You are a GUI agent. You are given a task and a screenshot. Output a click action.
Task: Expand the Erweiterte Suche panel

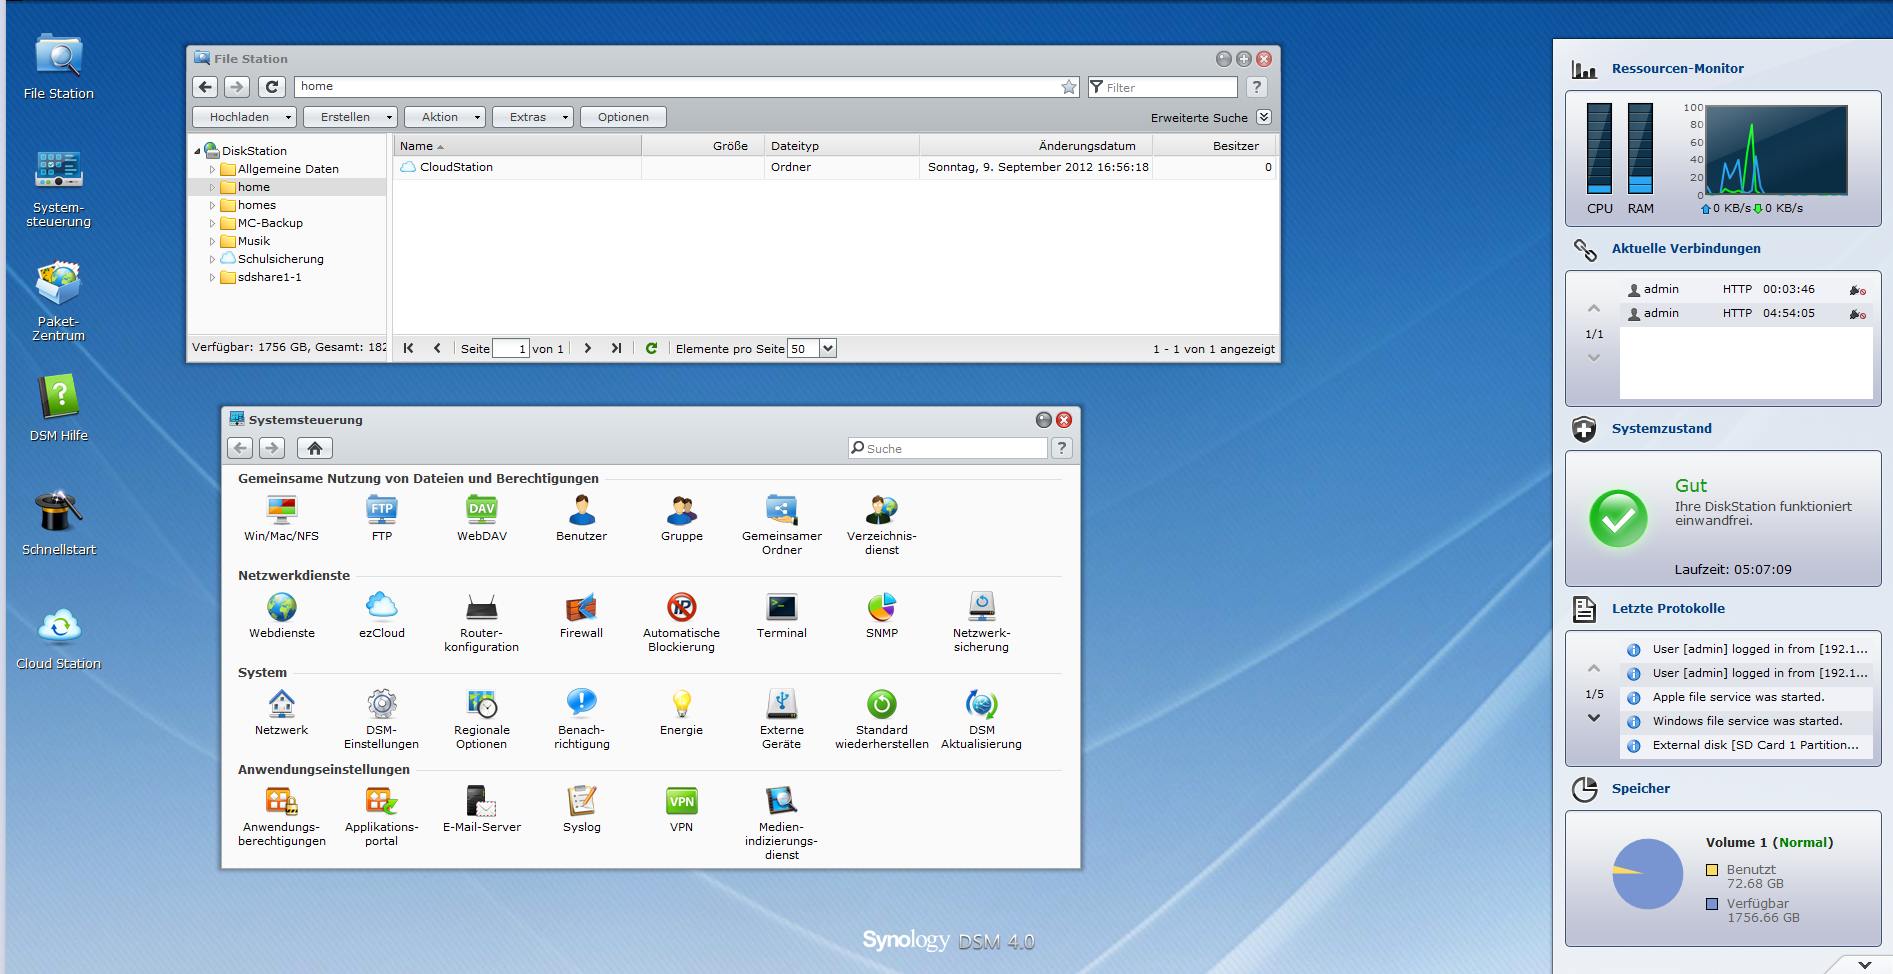point(1264,117)
